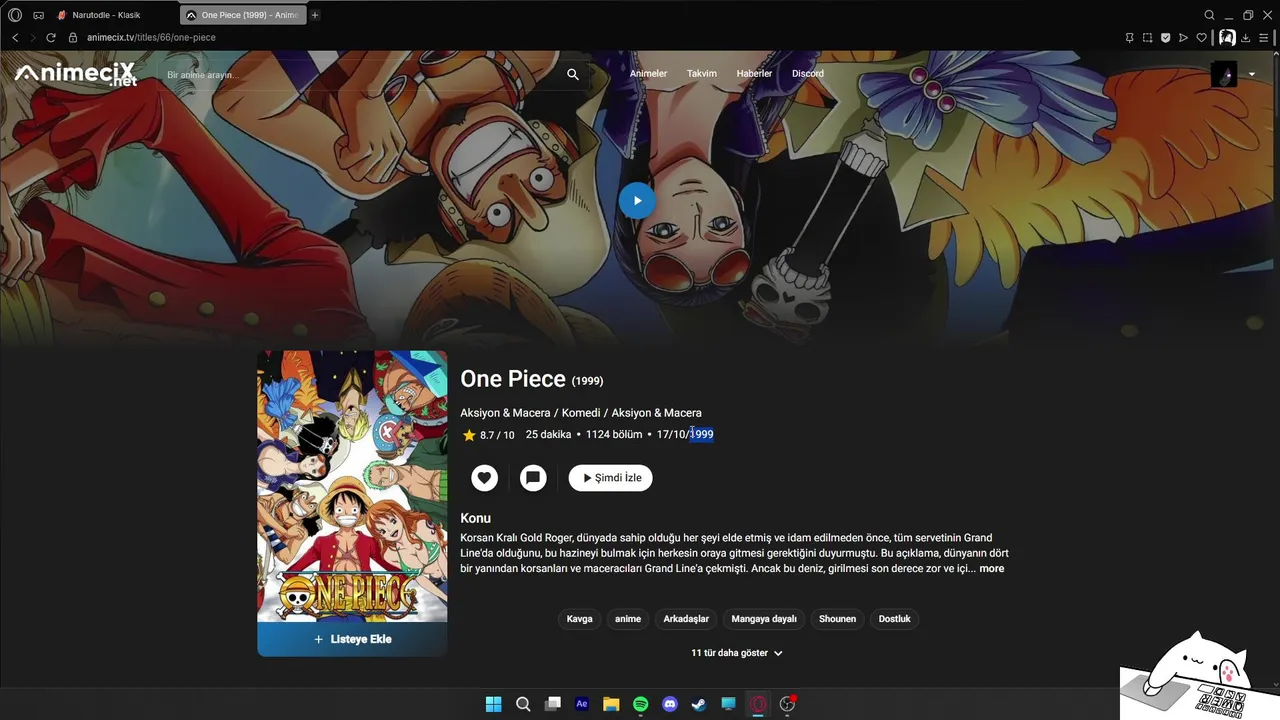The width and height of the screenshot is (1280, 720).
Task: Open Windows taskbar search
Action: [x=523, y=704]
